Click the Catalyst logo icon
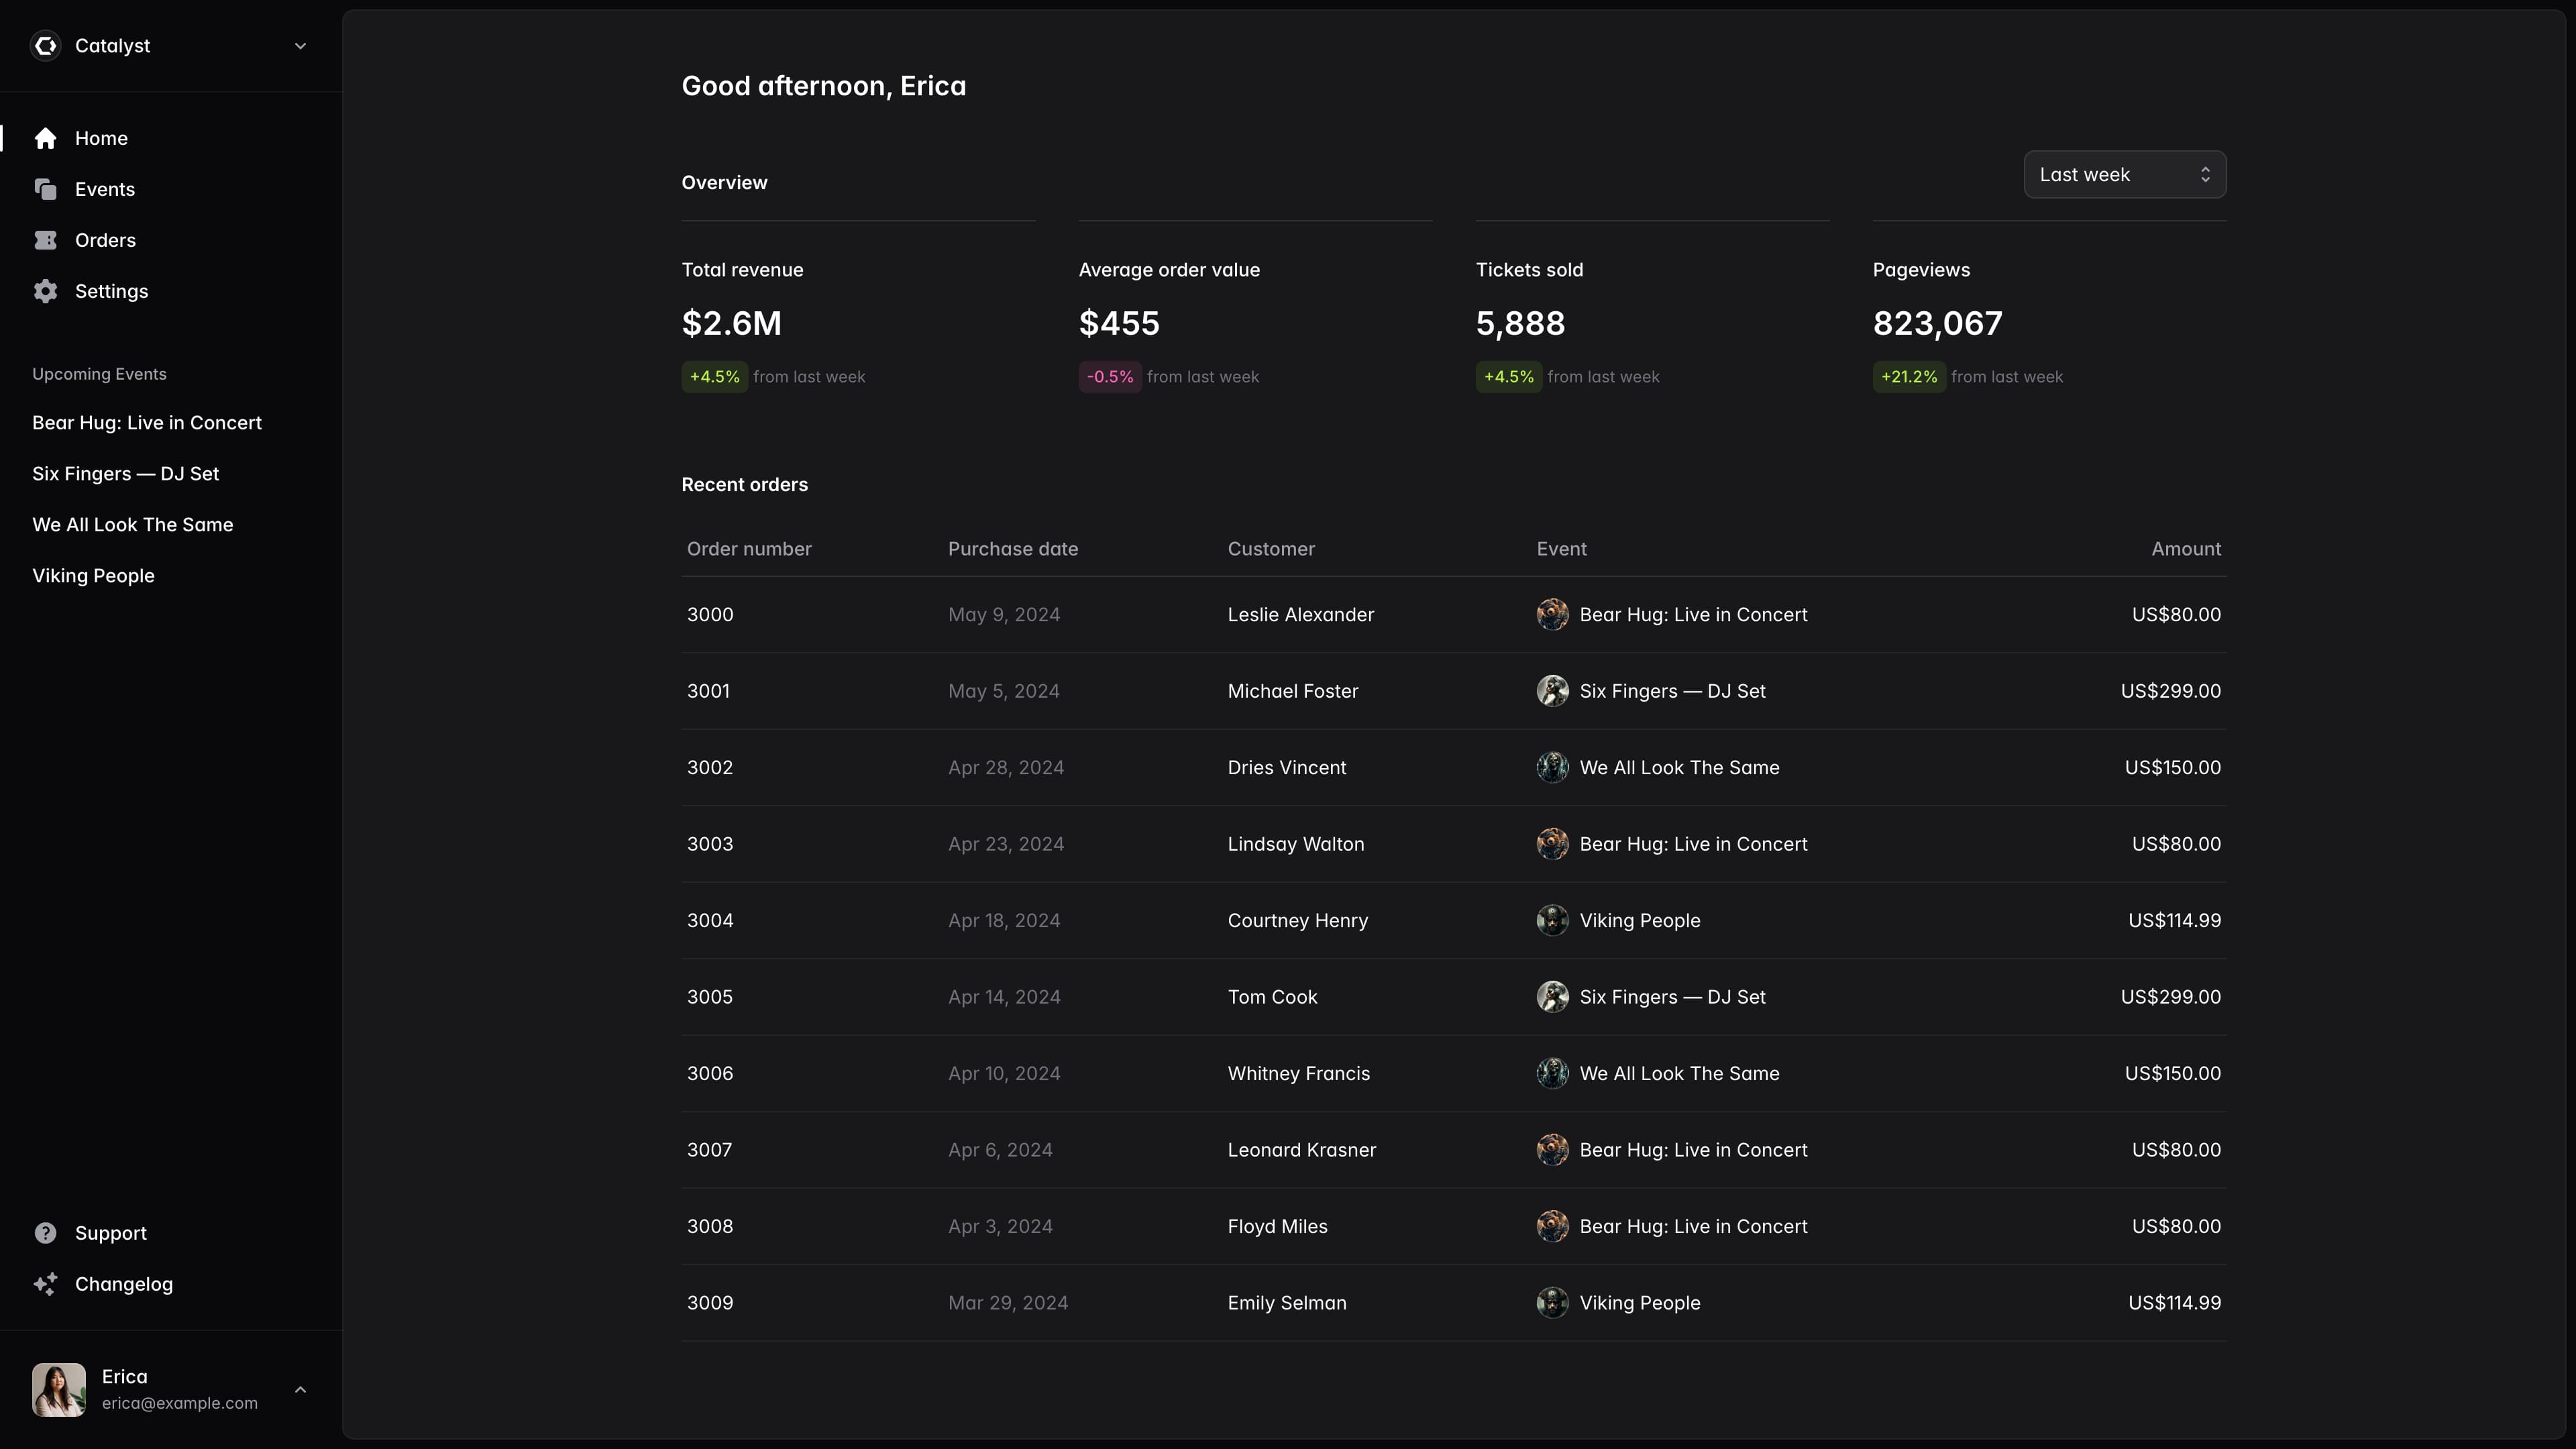Viewport: 2576px width, 1449px height. (x=45, y=46)
